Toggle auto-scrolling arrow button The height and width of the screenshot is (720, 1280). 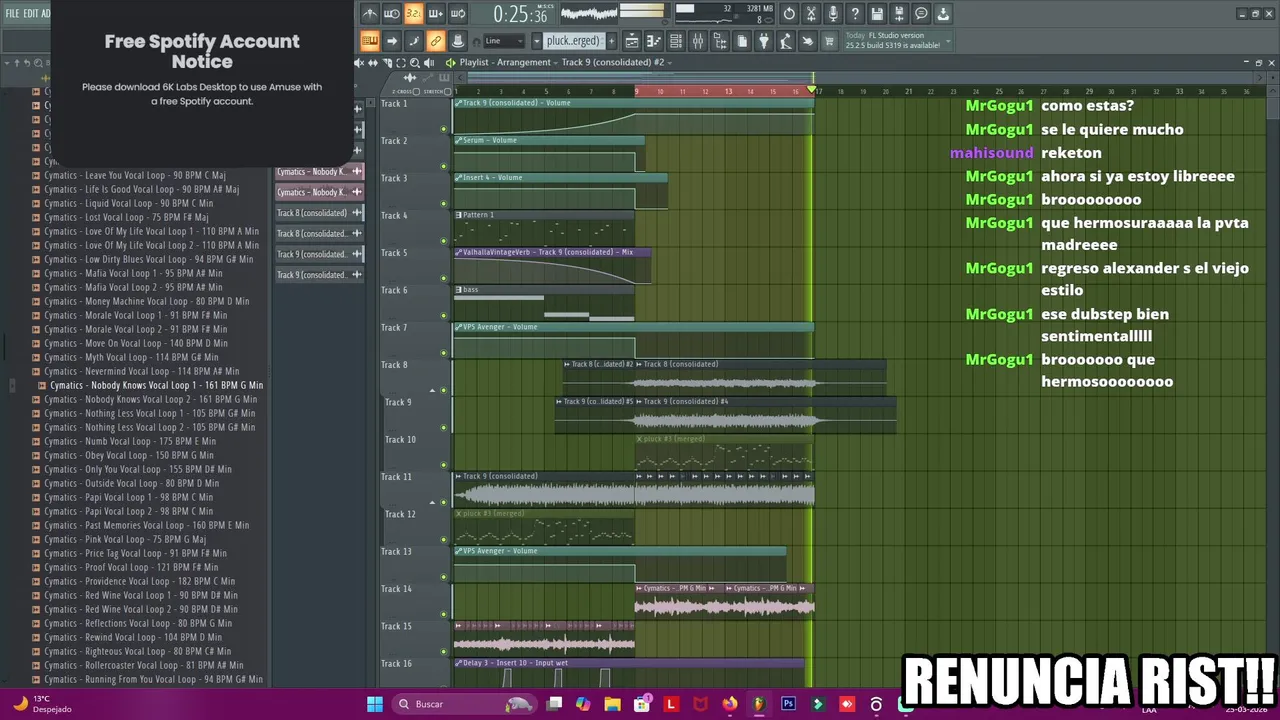[x=392, y=41]
